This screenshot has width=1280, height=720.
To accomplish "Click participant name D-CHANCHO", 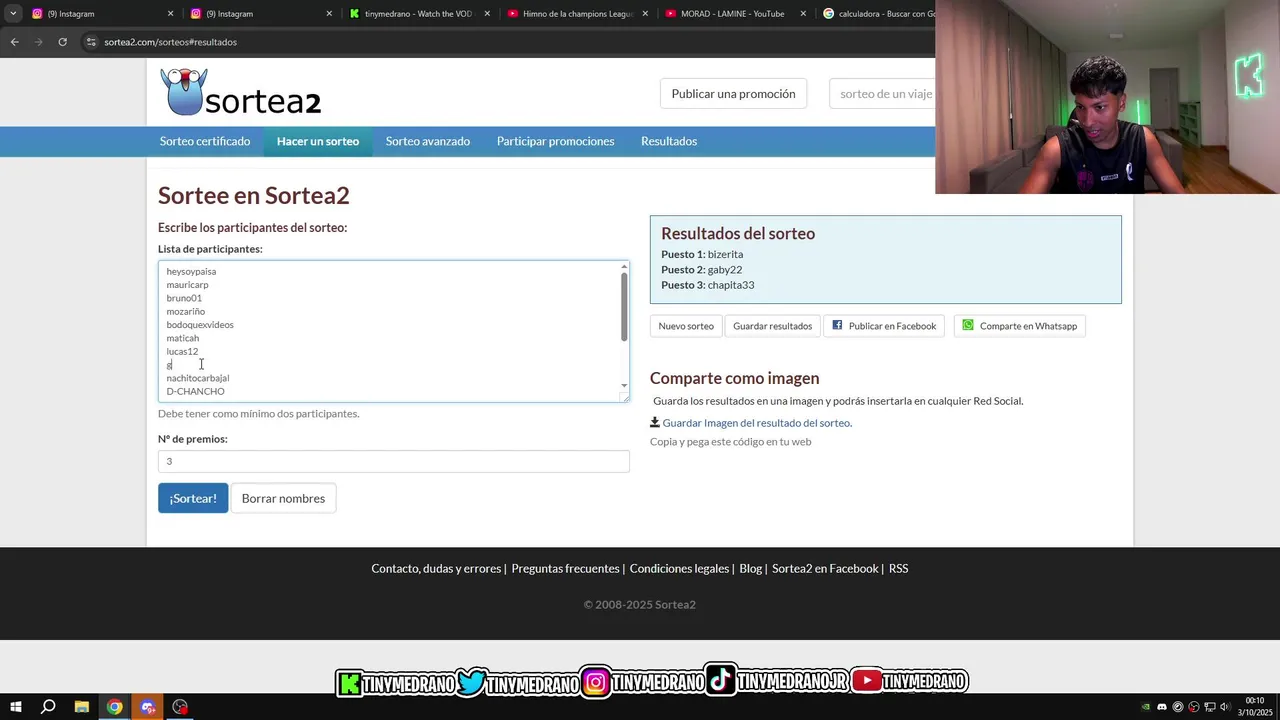I will click(195, 391).
